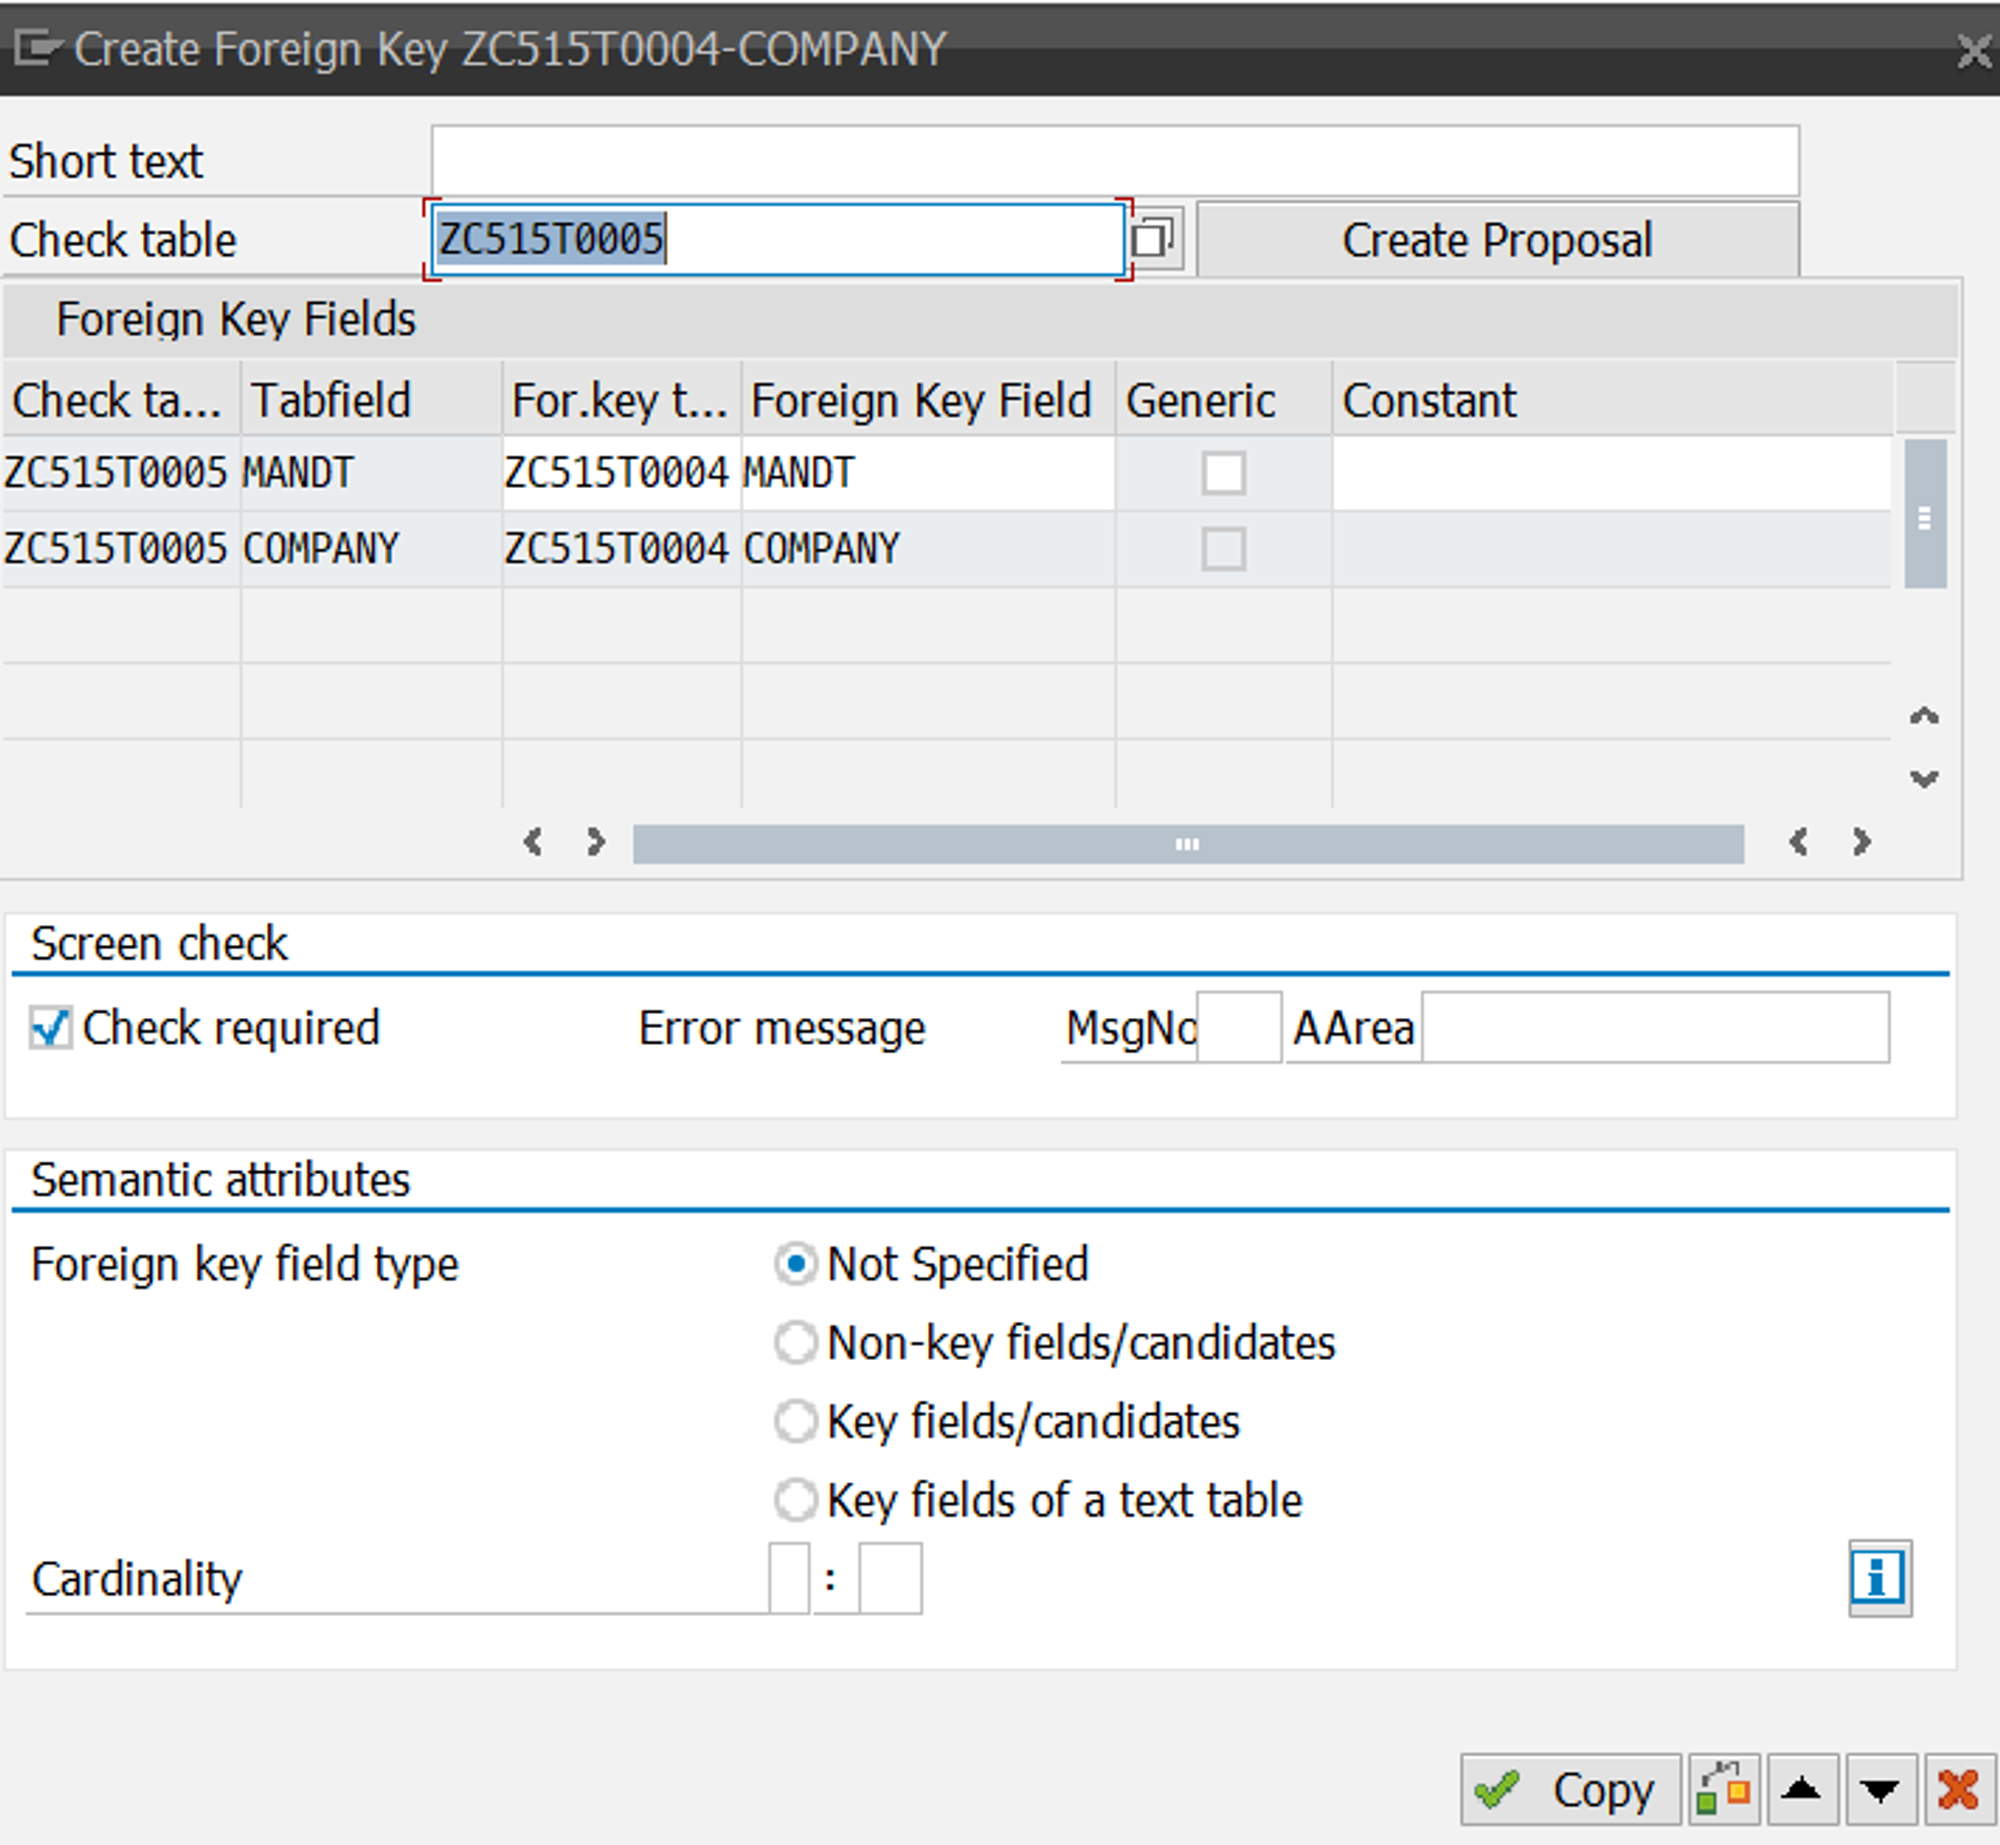2000x1845 pixels.
Task: Click the red X cancel icon
Action: [1958, 1789]
